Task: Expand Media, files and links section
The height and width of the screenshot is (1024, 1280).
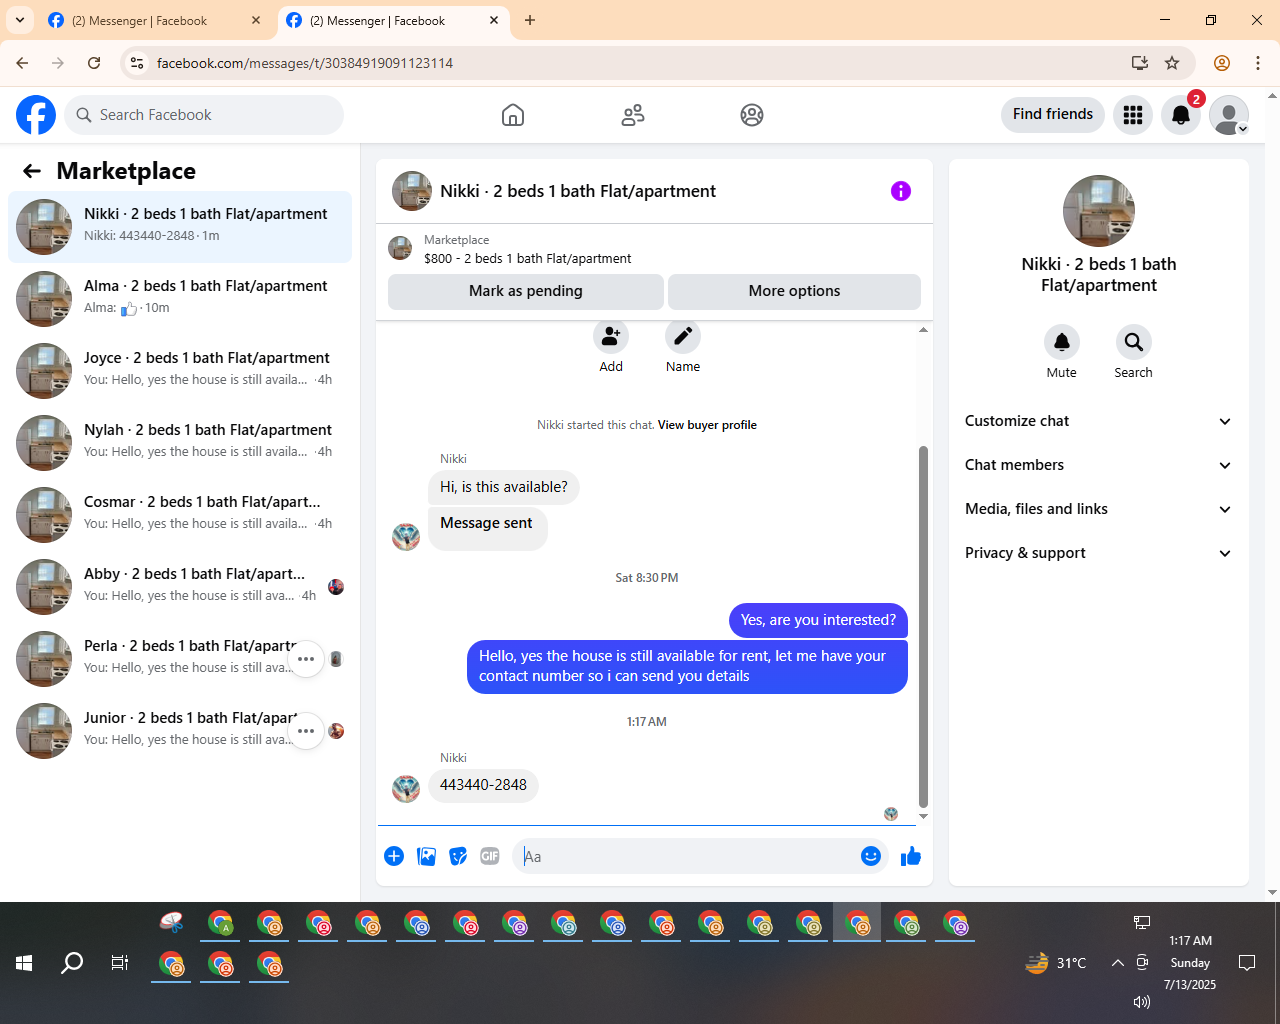Action: 1099,509
